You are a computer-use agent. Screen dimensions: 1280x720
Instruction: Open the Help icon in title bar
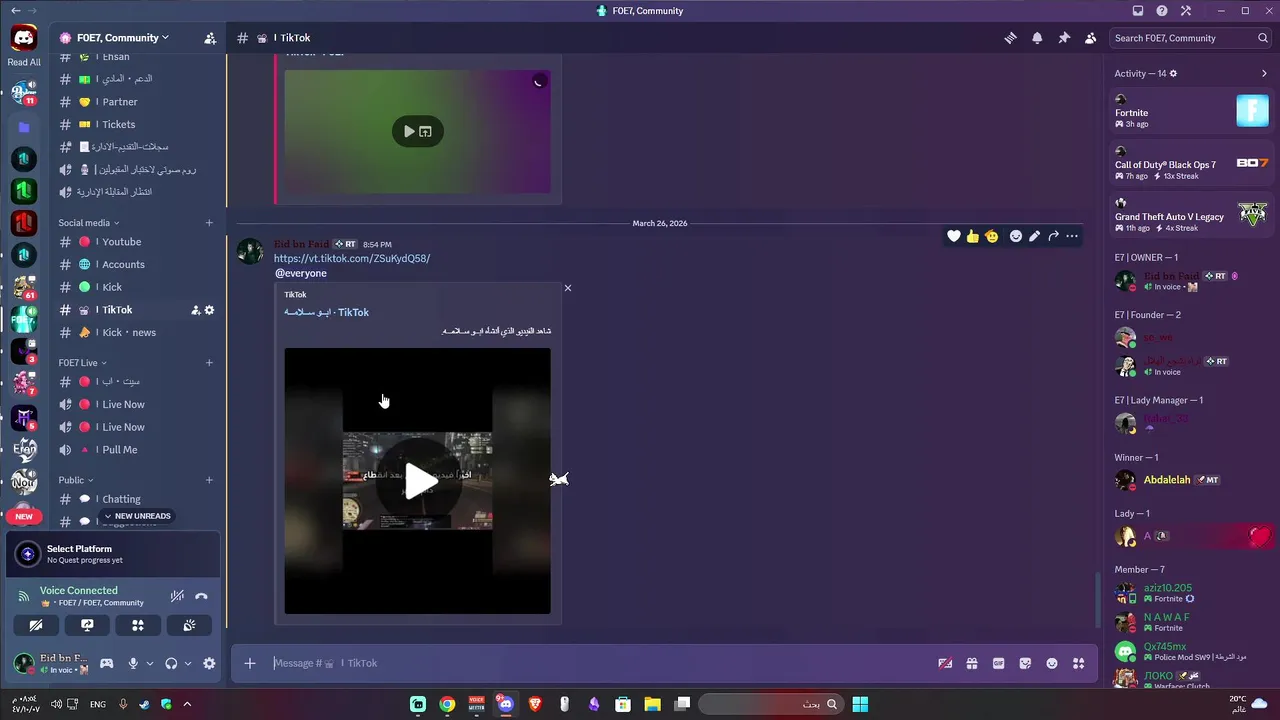pyautogui.click(x=1162, y=11)
